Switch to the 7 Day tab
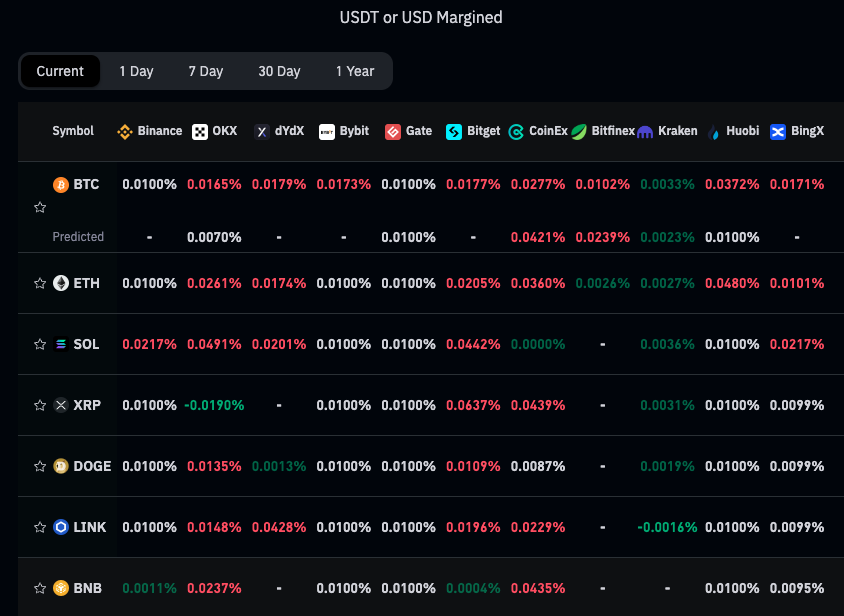This screenshot has height=616, width=844. [205, 71]
